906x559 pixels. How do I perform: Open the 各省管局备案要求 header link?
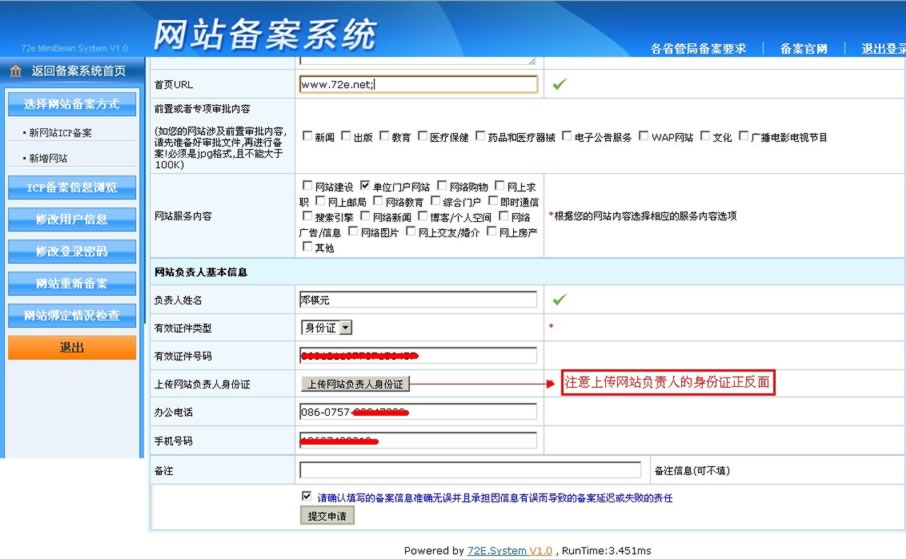698,49
